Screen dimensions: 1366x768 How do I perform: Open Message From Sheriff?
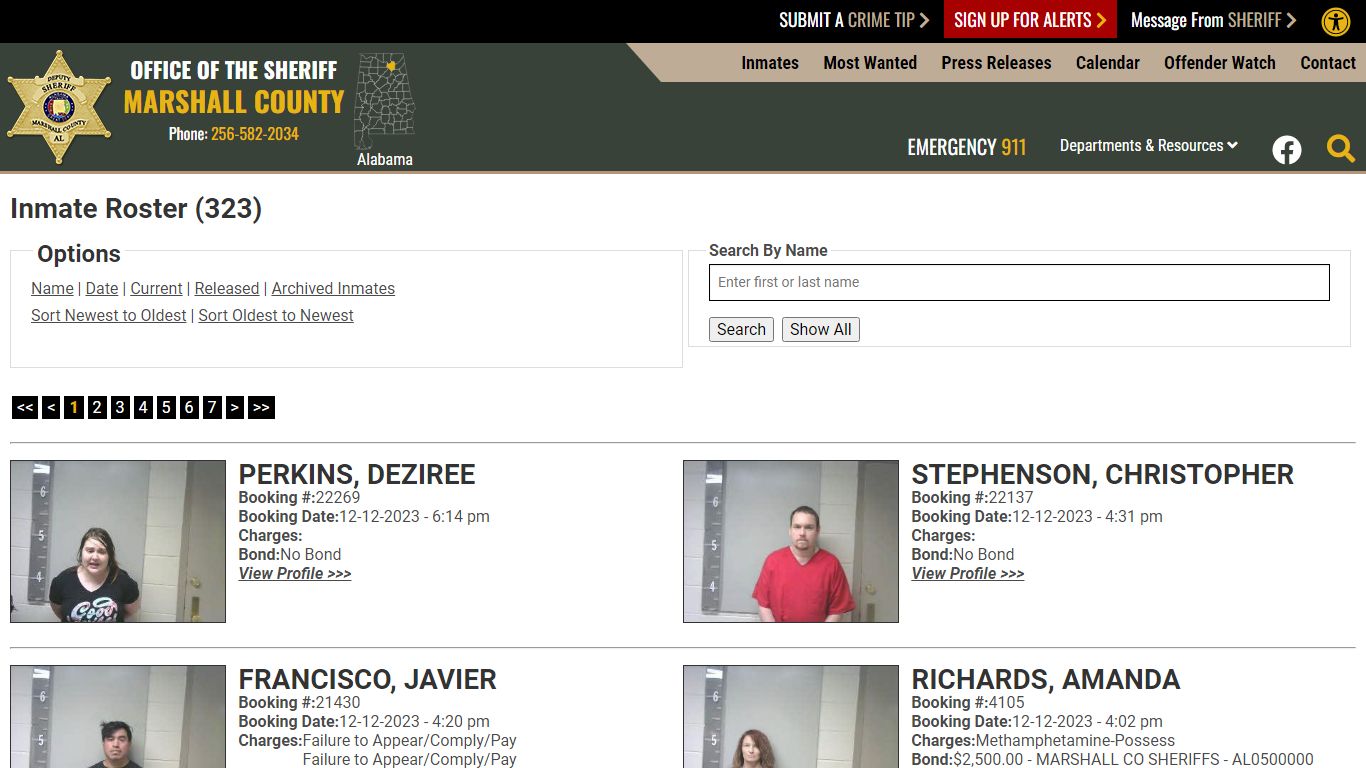click(x=1213, y=20)
